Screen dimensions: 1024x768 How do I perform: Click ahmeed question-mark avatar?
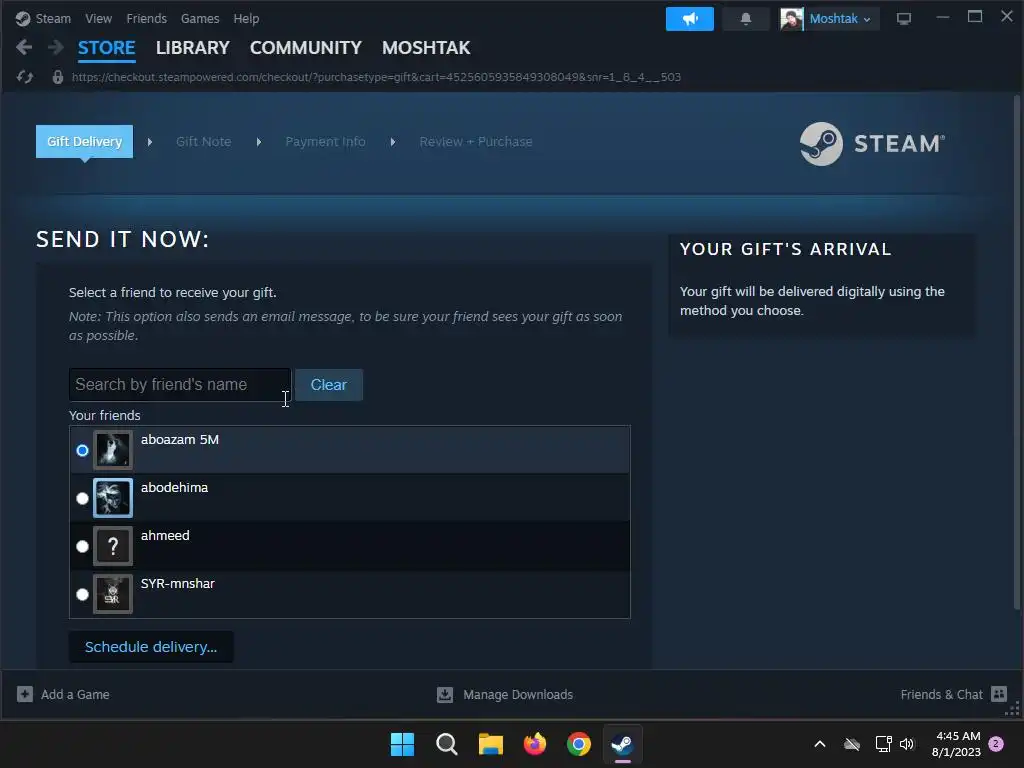pos(112,546)
